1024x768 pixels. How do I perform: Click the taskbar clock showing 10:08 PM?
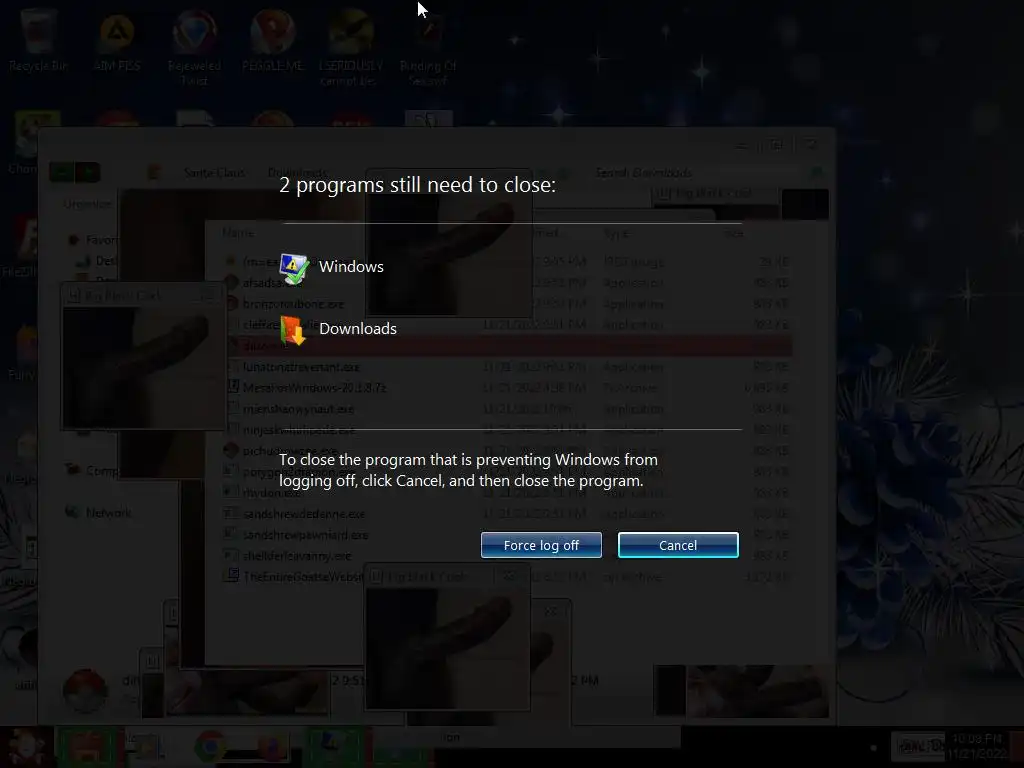[x=977, y=746]
